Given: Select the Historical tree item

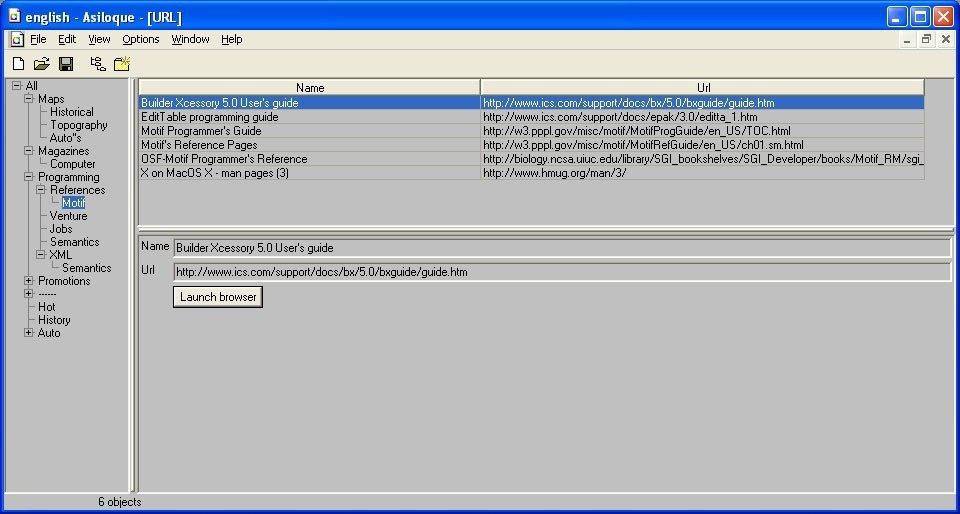Looking at the screenshot, I should coord(72,112).
